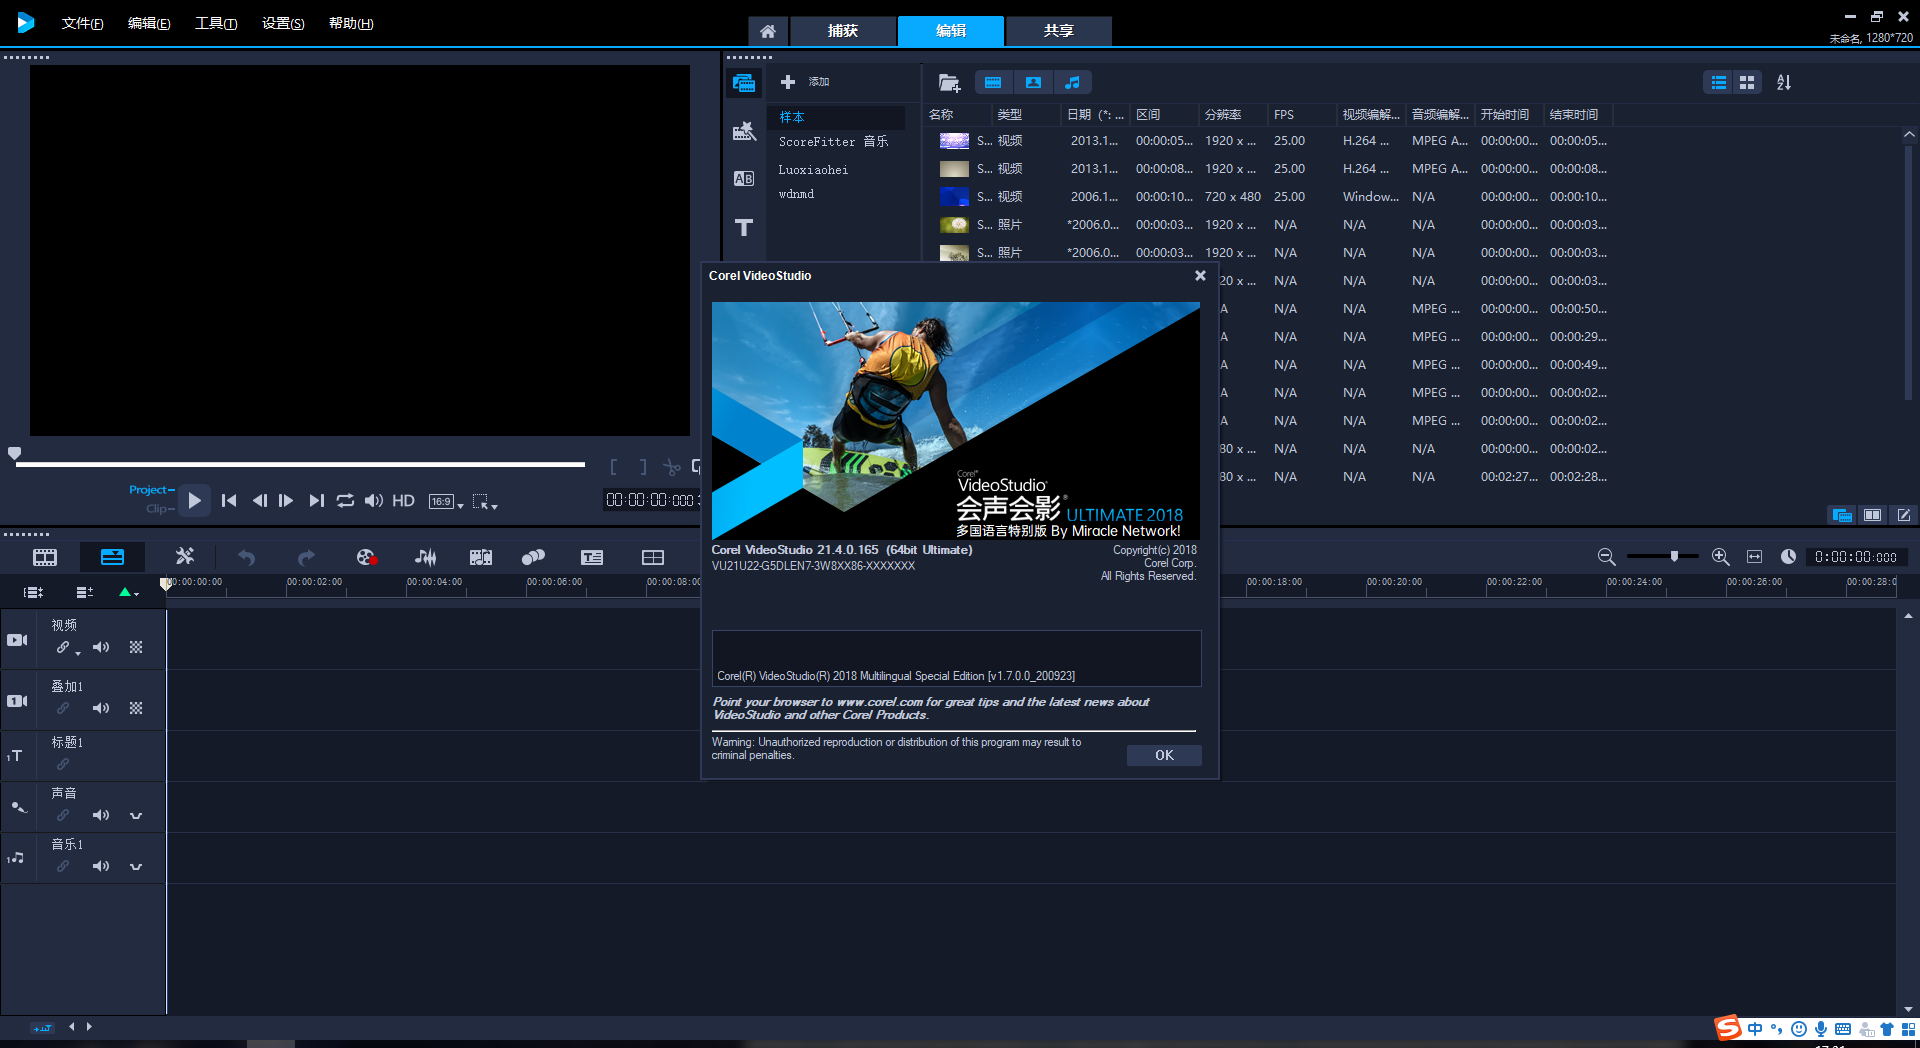This screenshot has height=1048, width=1920.
Task: Open the sound mixer icon
Action: point(426,557)
